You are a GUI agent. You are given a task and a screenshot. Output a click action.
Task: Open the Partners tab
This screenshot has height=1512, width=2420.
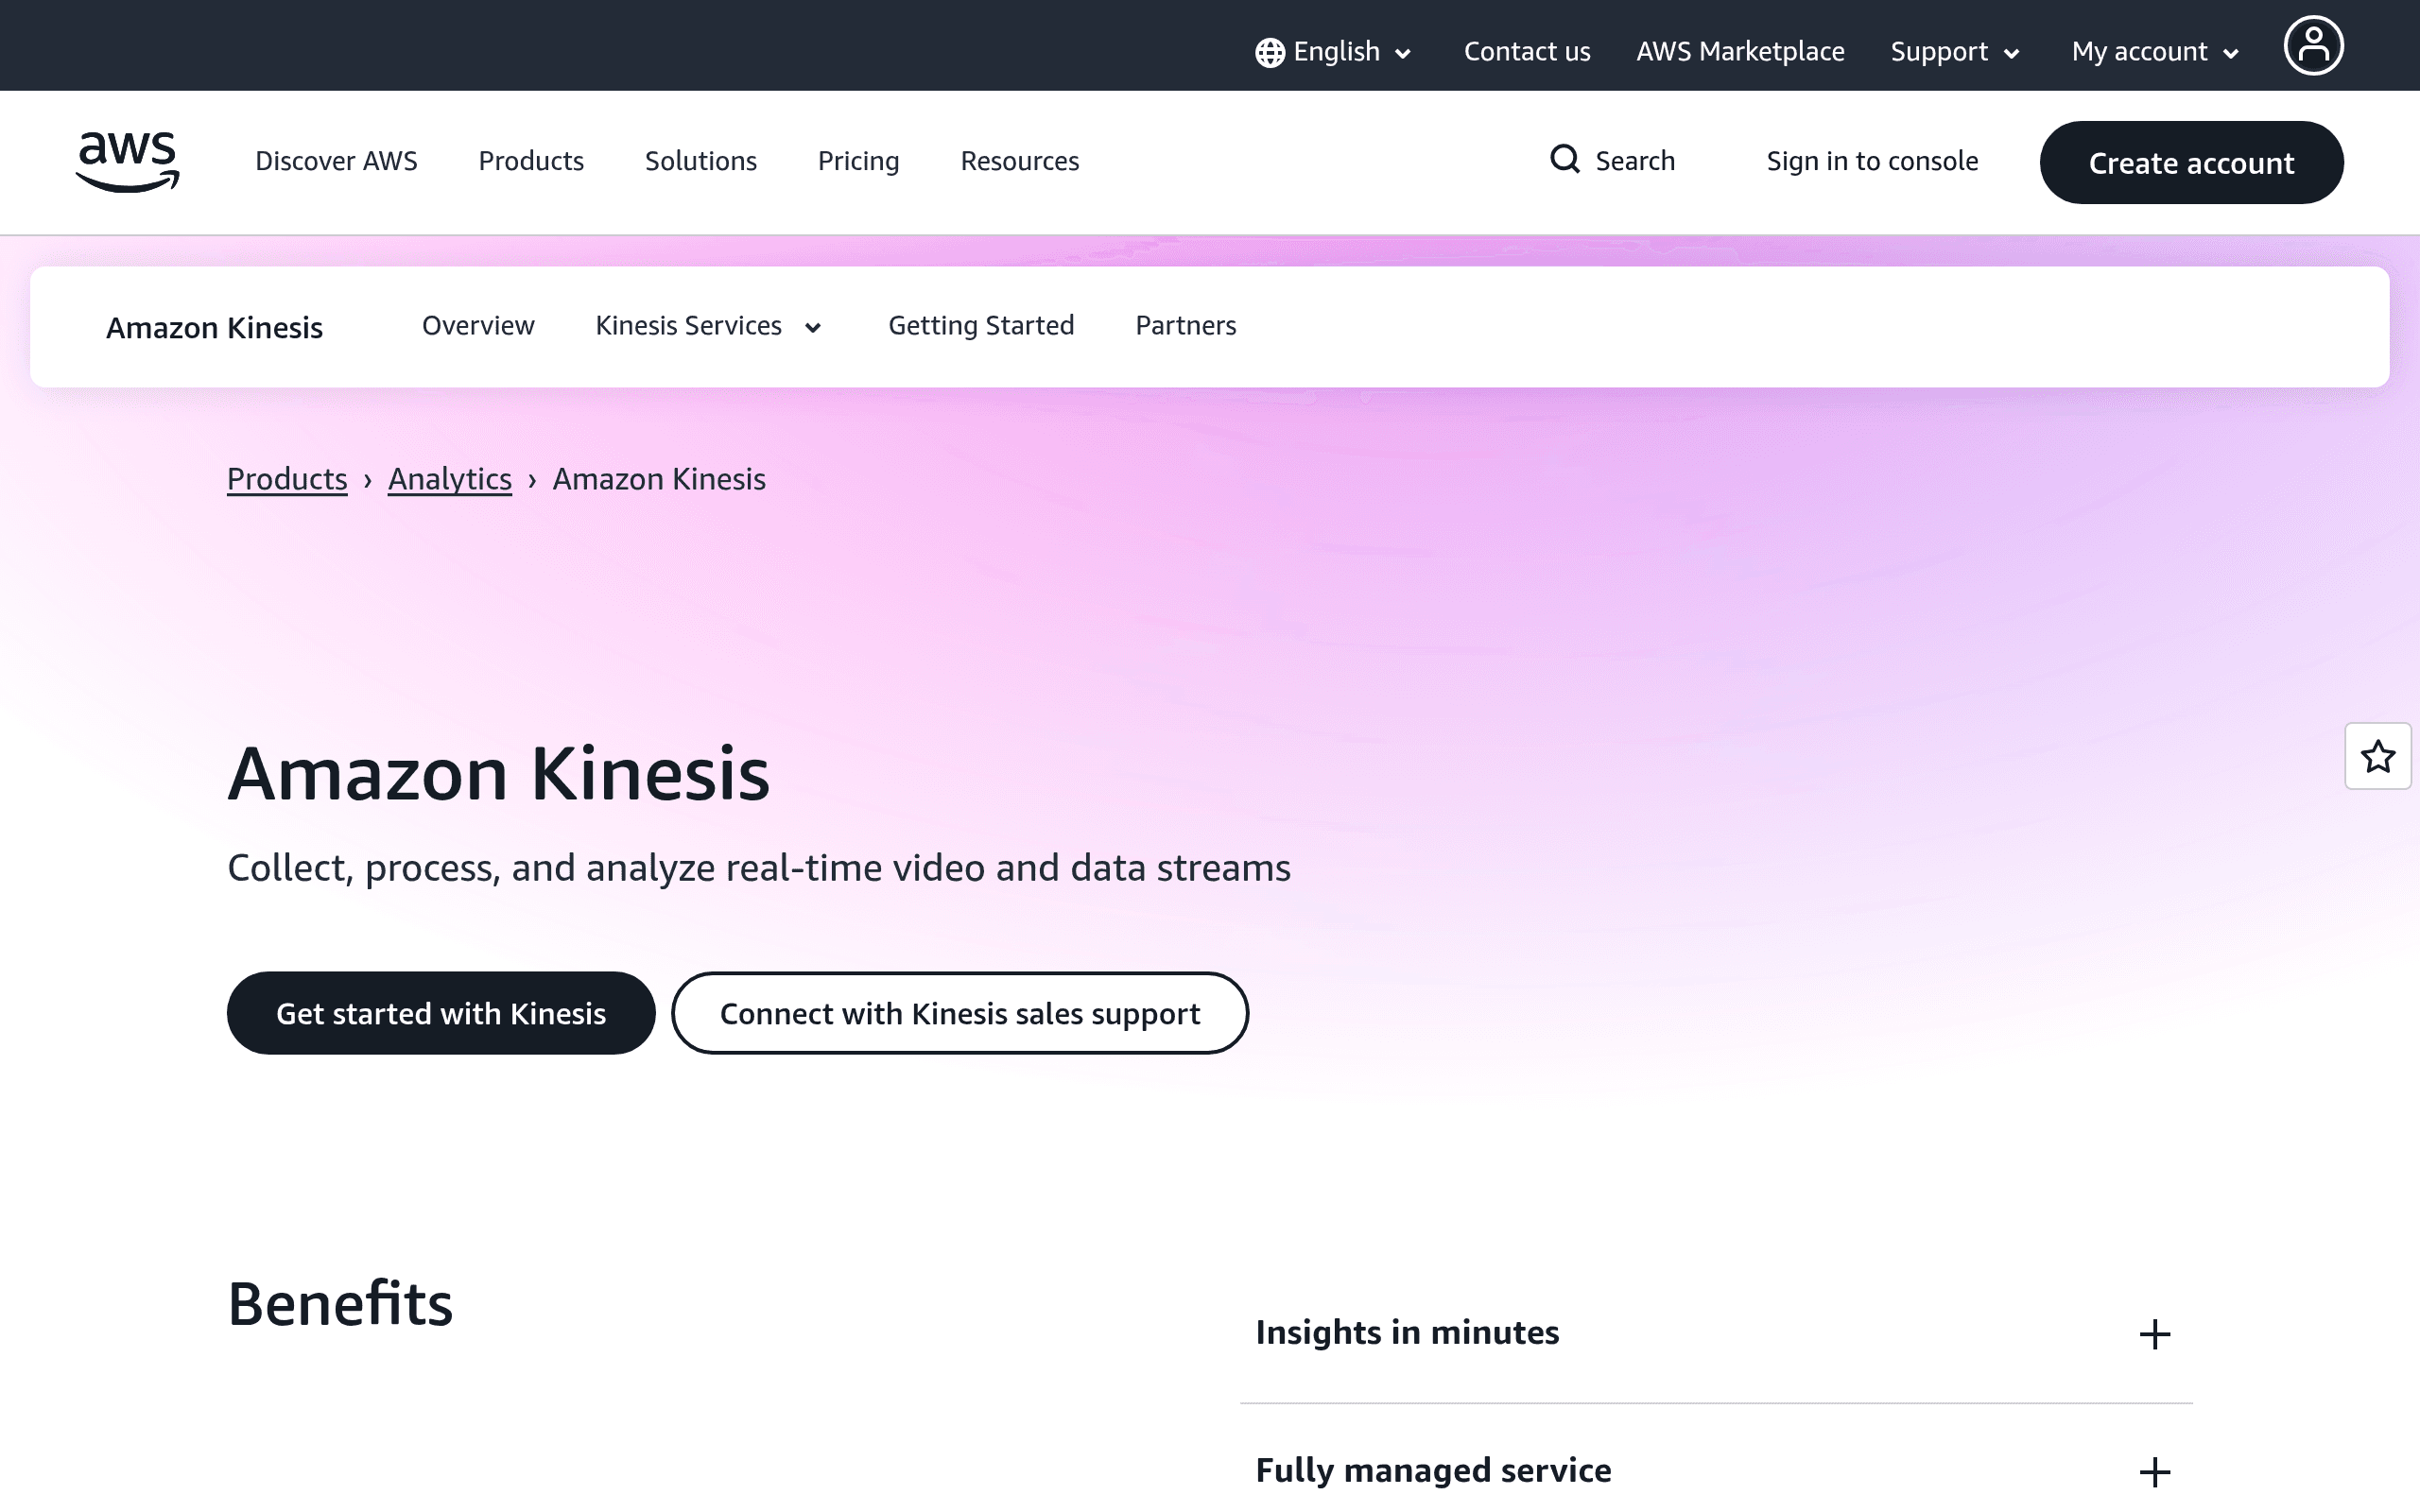pyautogui.click(x=1185, y=326)
